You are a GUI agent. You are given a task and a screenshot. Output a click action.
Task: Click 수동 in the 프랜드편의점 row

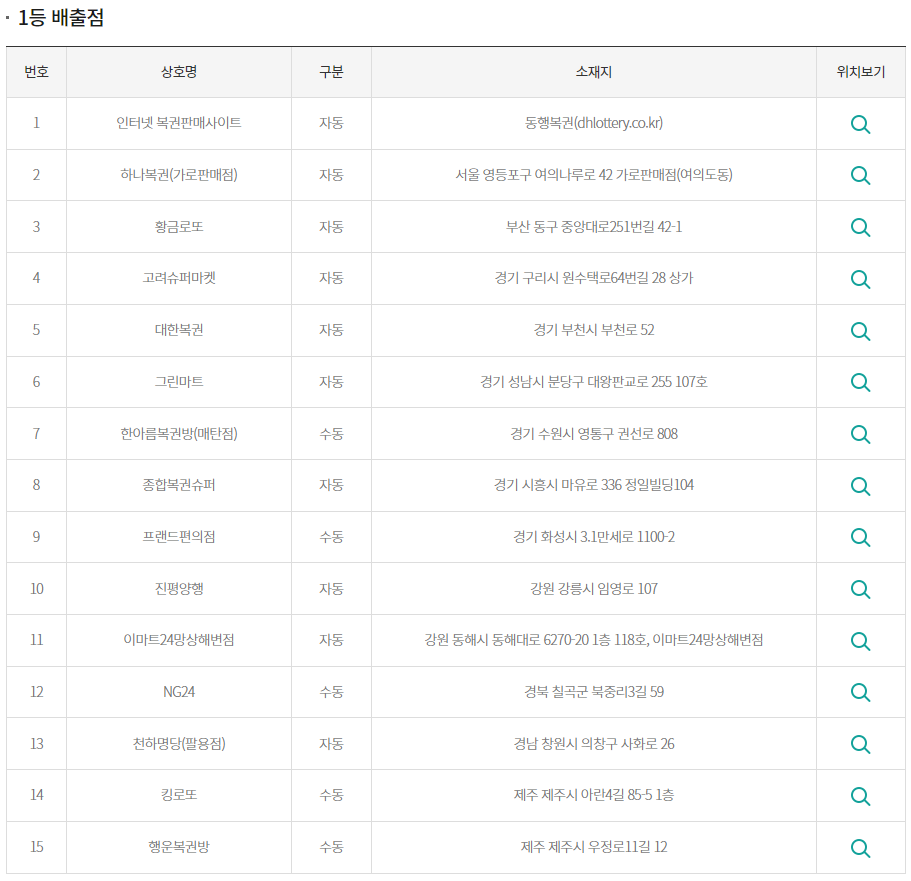click(331, 536)
